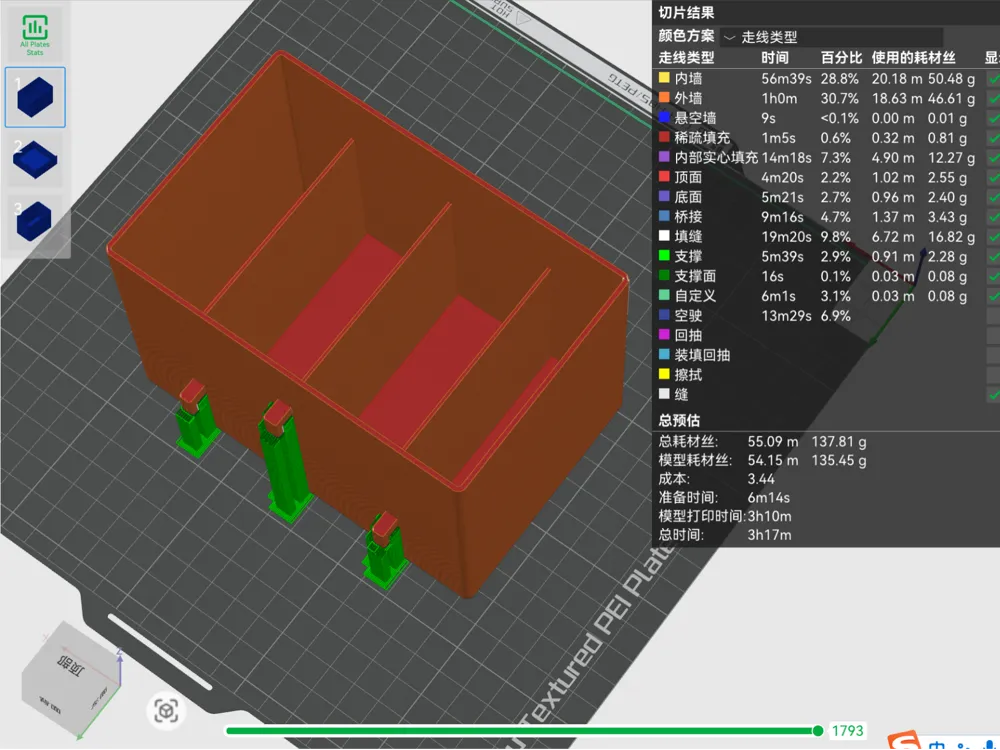Open the 走线类型 color scheme dropdown
The width and height of the screenshot is (1000, 750).
tap(832, 37)
